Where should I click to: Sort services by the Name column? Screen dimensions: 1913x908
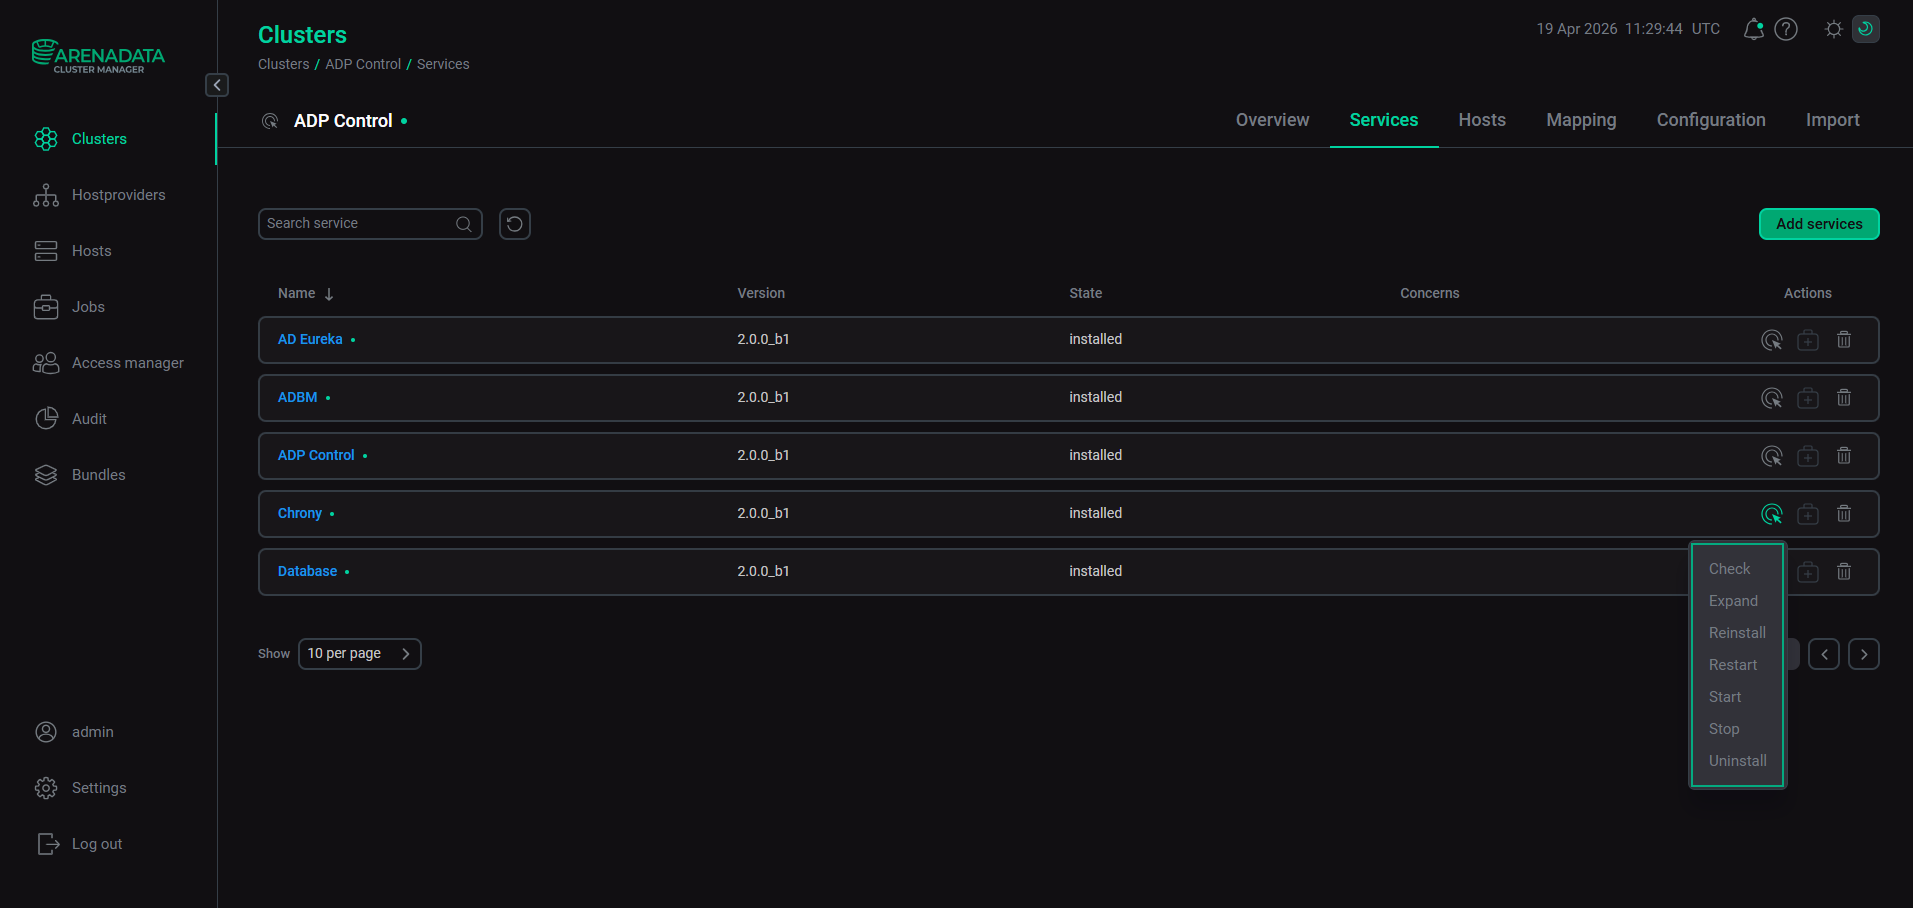tap(305, 293)
